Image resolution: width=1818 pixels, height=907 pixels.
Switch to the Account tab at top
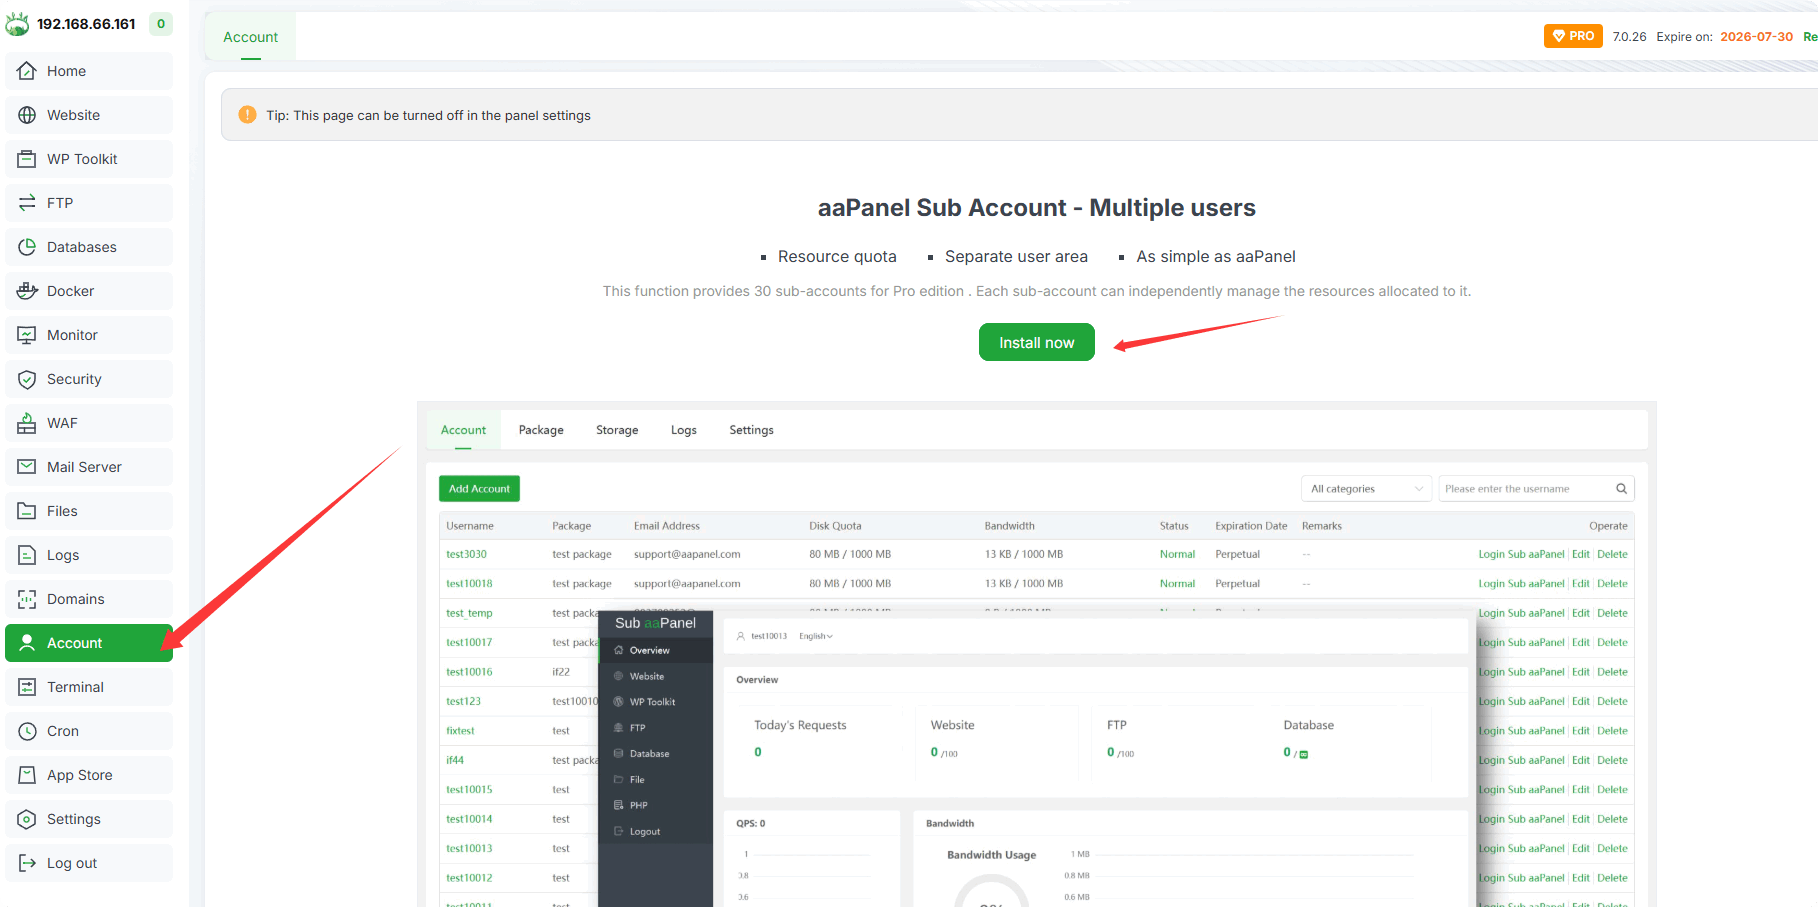tap(250, 37)
